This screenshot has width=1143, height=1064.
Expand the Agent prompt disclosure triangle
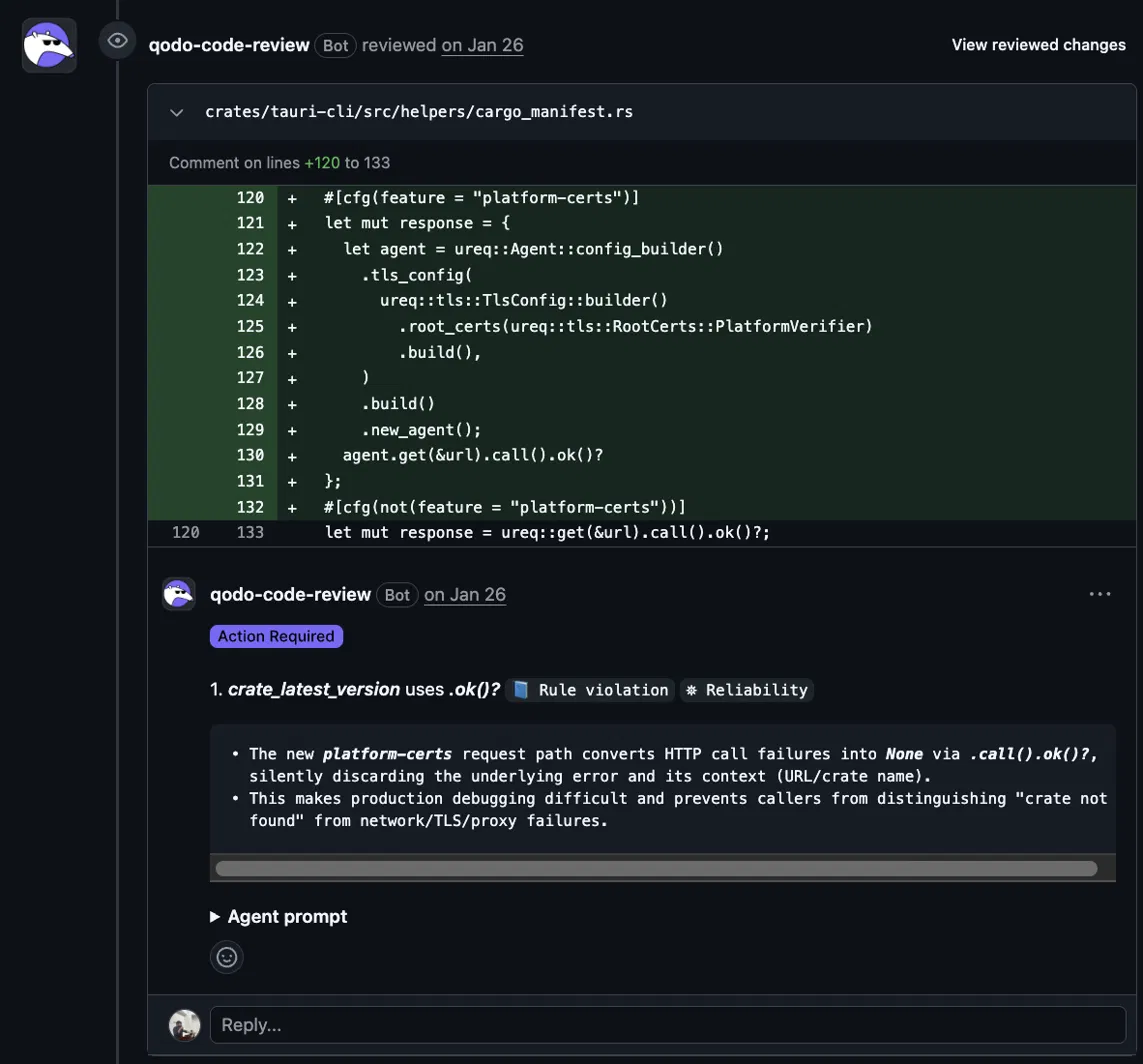pos(215,917)
